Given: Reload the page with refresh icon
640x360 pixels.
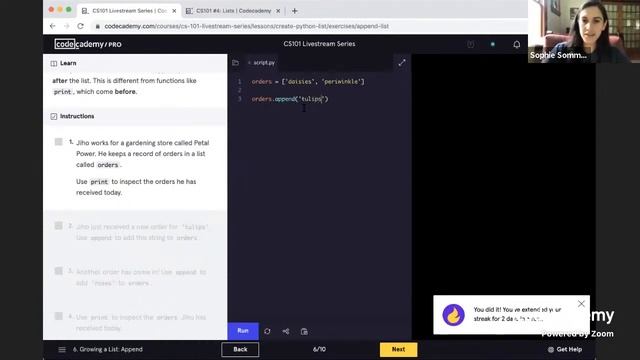Looking at the screenshot, I should tap(80, 26).
